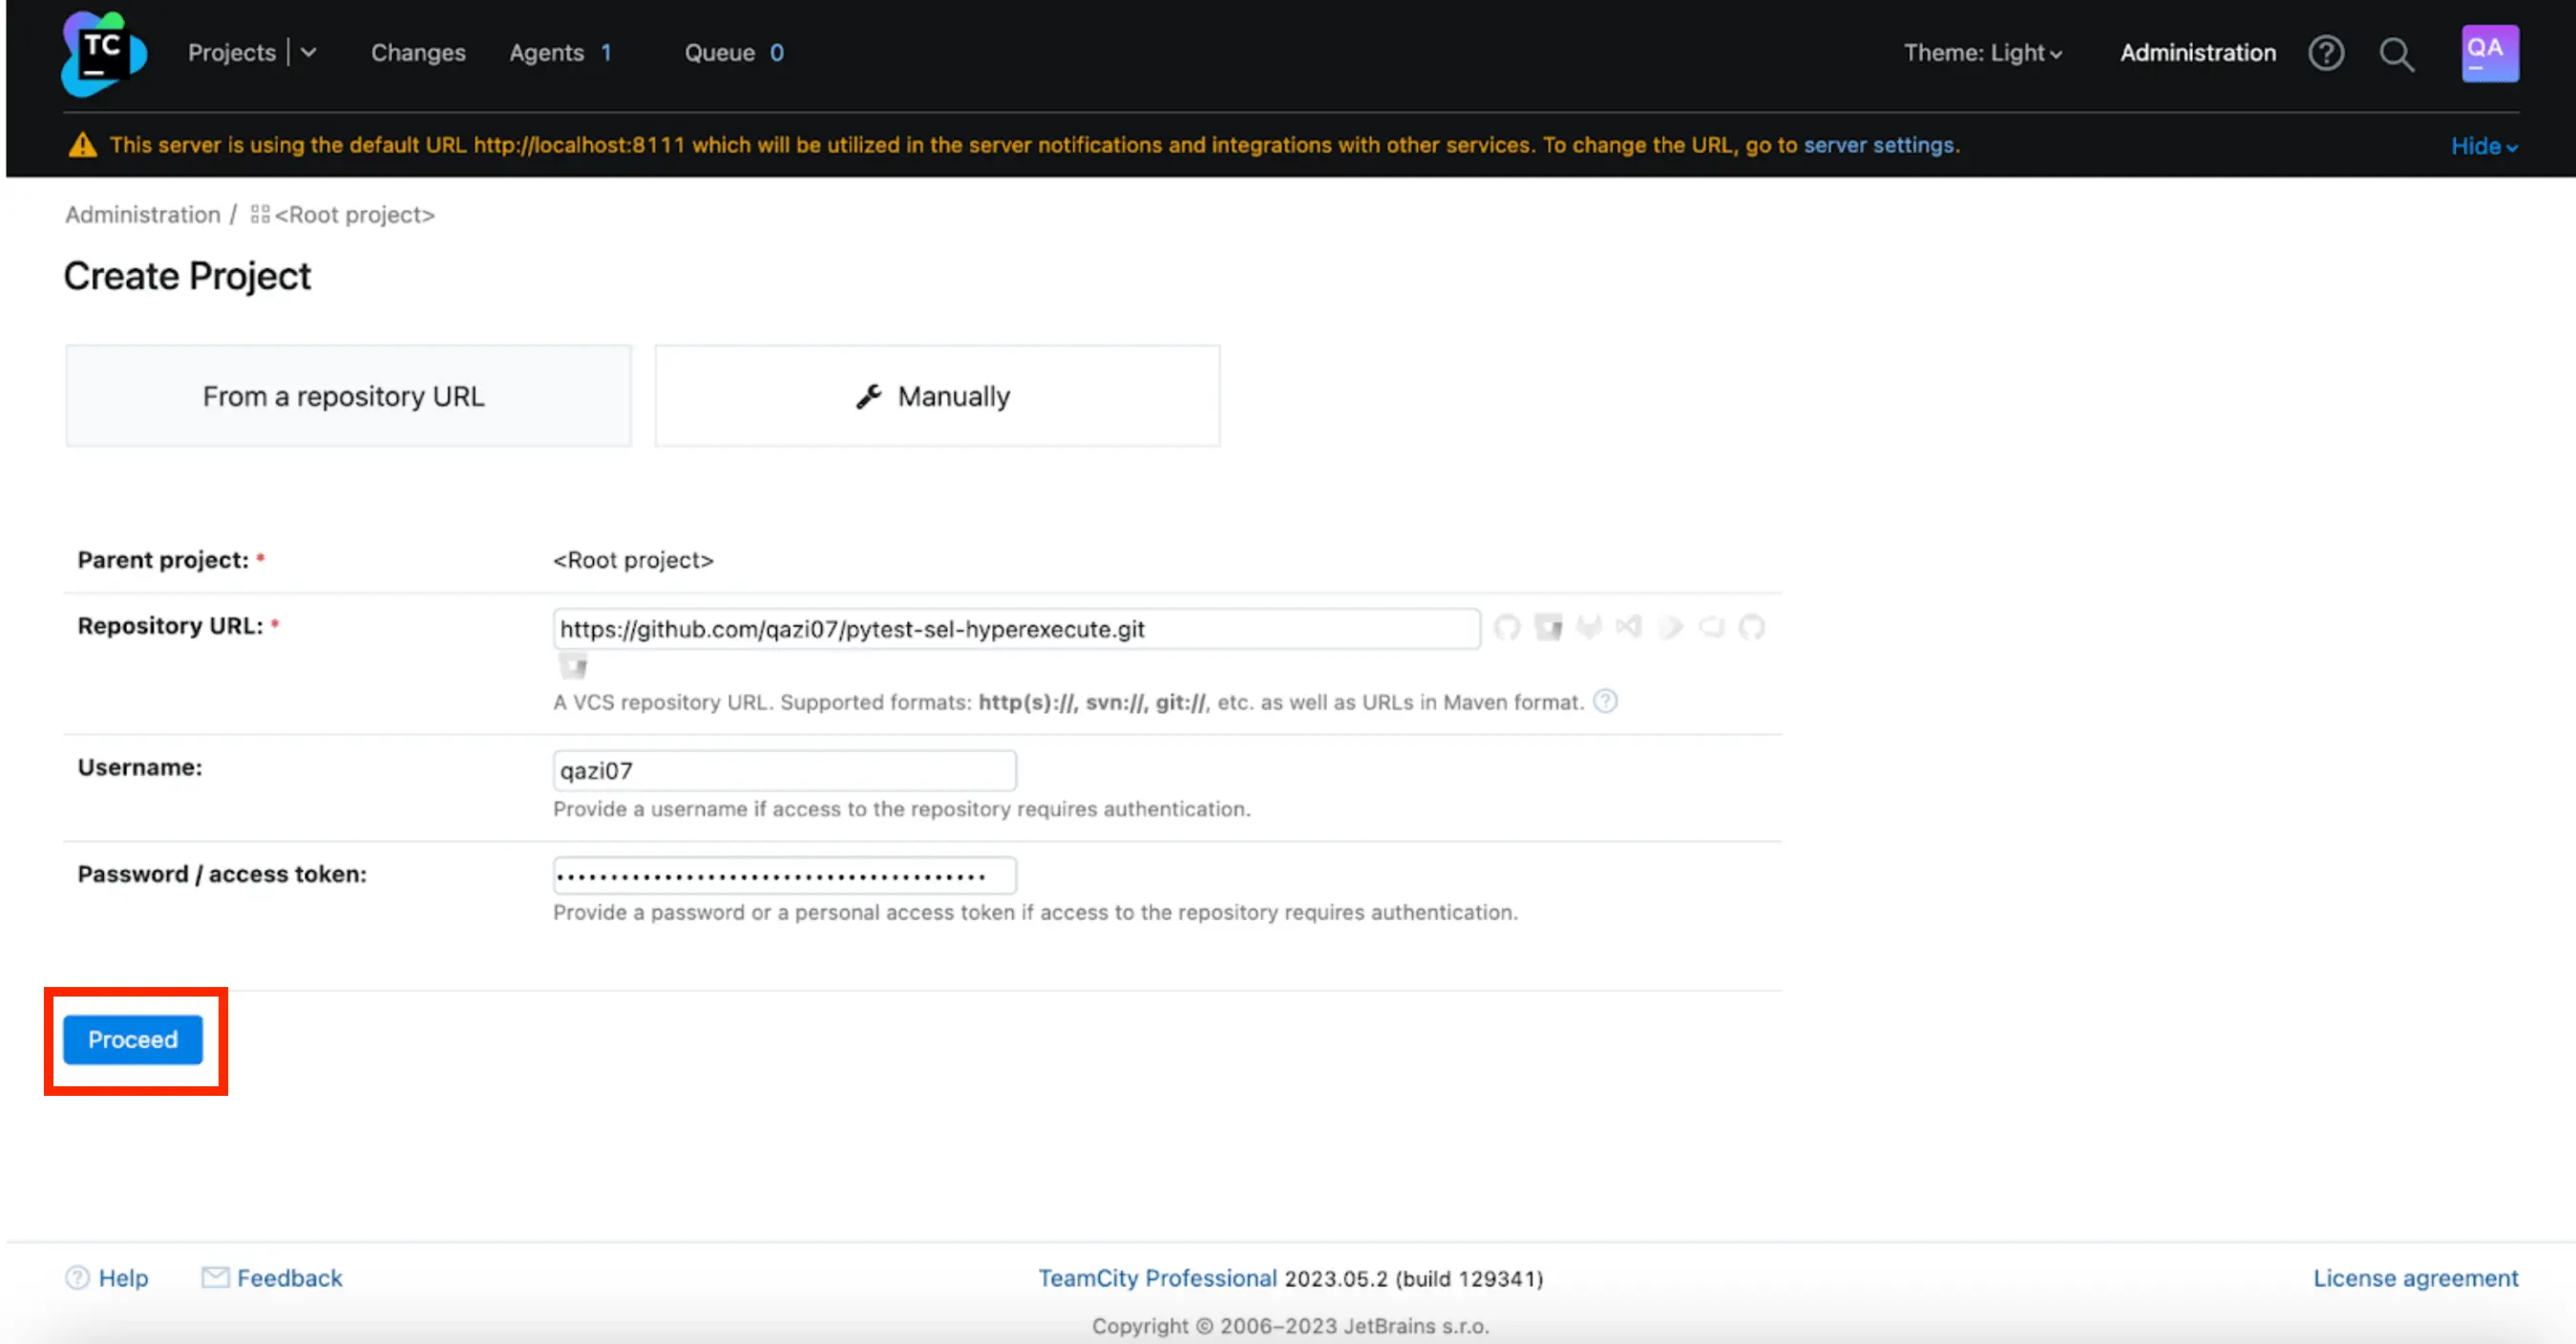Open the Theme: Light dropdown

click(x=1982, y=53)
